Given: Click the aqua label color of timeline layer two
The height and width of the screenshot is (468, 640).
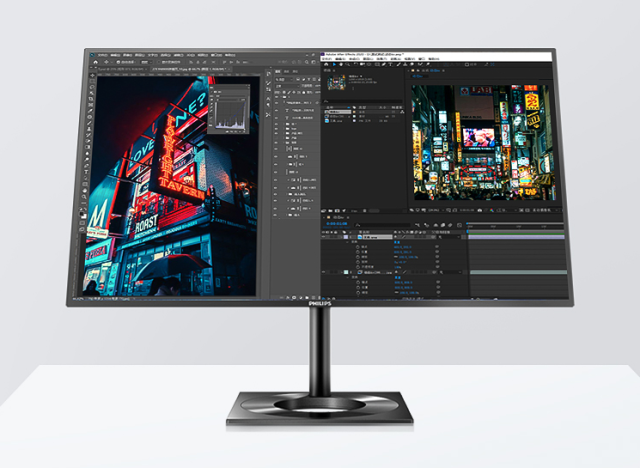Looking at the screenshot, I should click(346, 272).
